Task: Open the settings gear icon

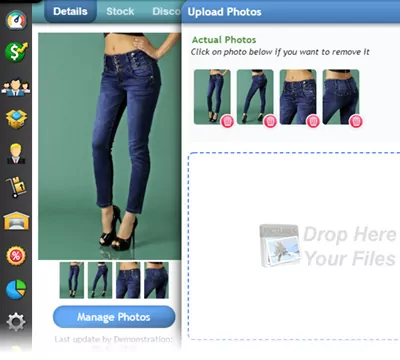Action: click(x=16, y=322)
